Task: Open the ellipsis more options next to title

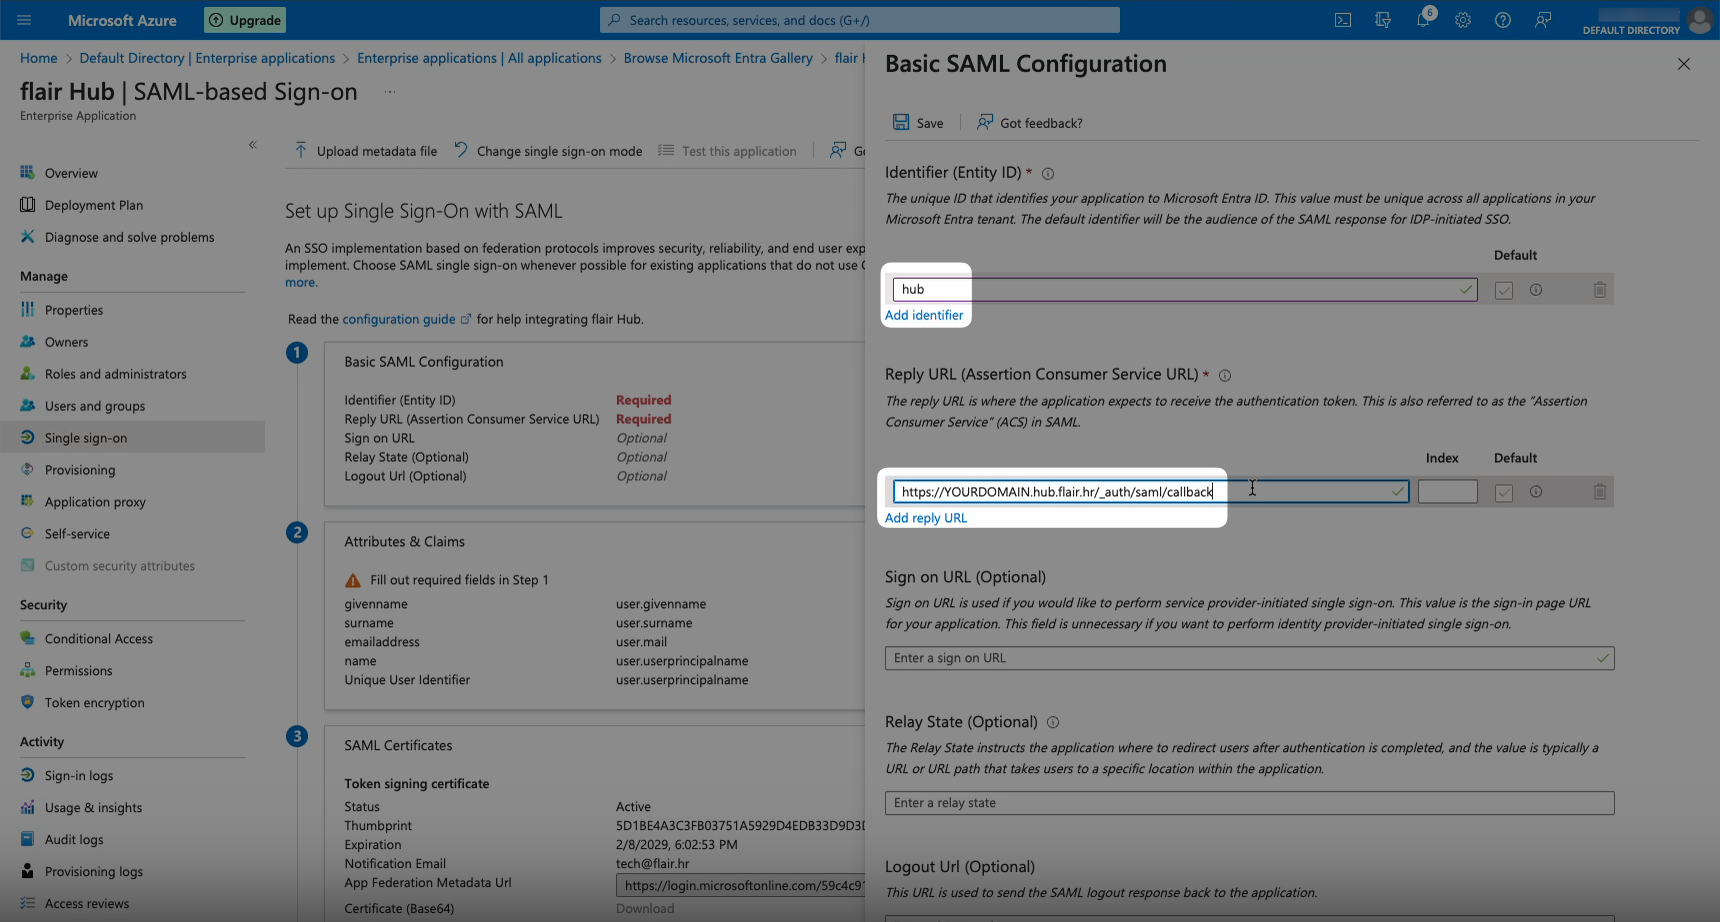Action: tap(390, 92)
